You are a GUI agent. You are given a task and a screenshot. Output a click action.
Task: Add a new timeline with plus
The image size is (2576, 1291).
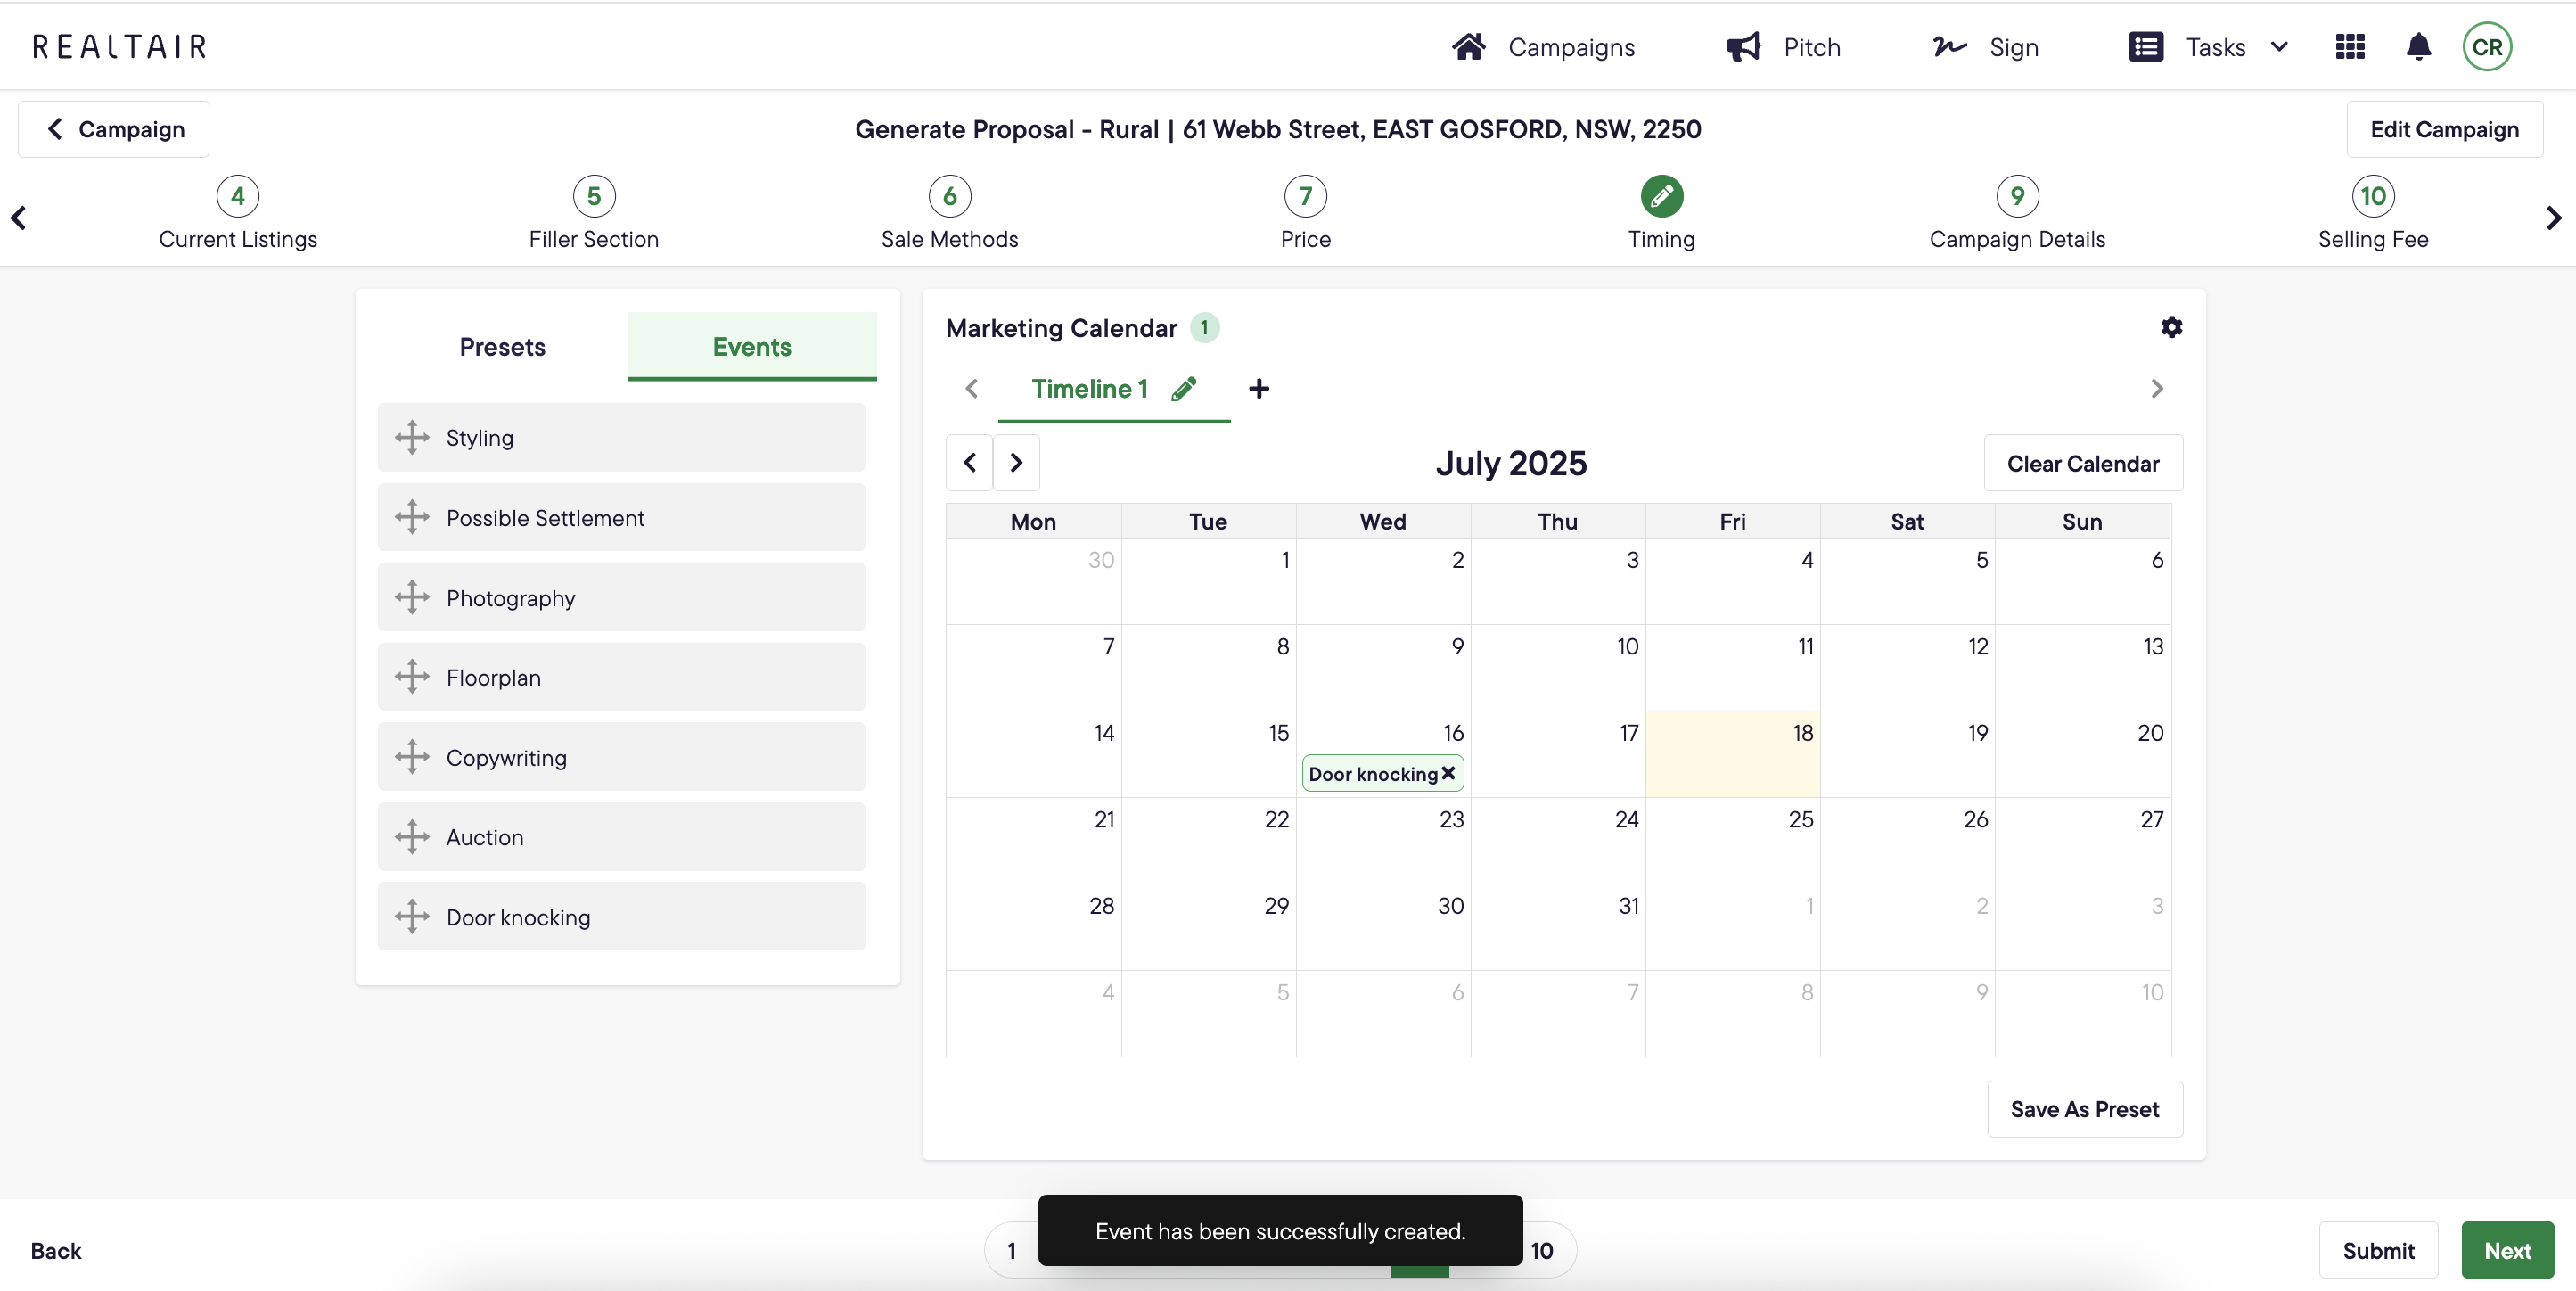click(x=1259, y=389)
